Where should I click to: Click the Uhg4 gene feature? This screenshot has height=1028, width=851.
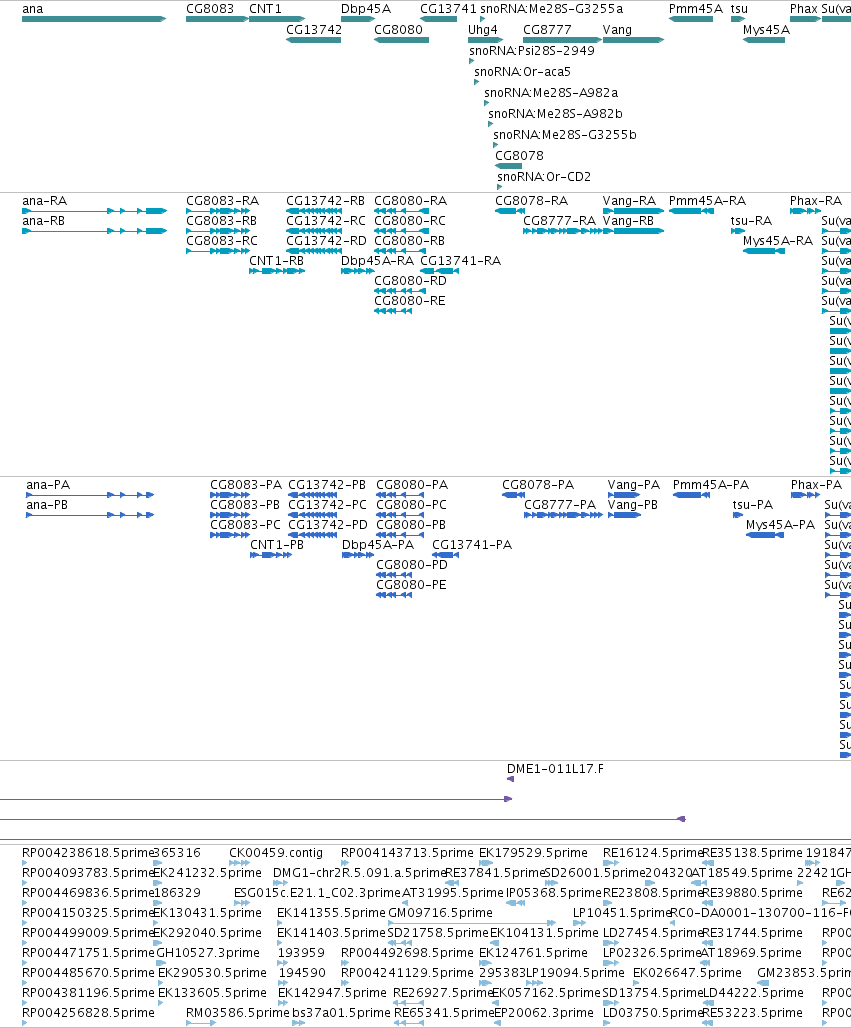485,40
